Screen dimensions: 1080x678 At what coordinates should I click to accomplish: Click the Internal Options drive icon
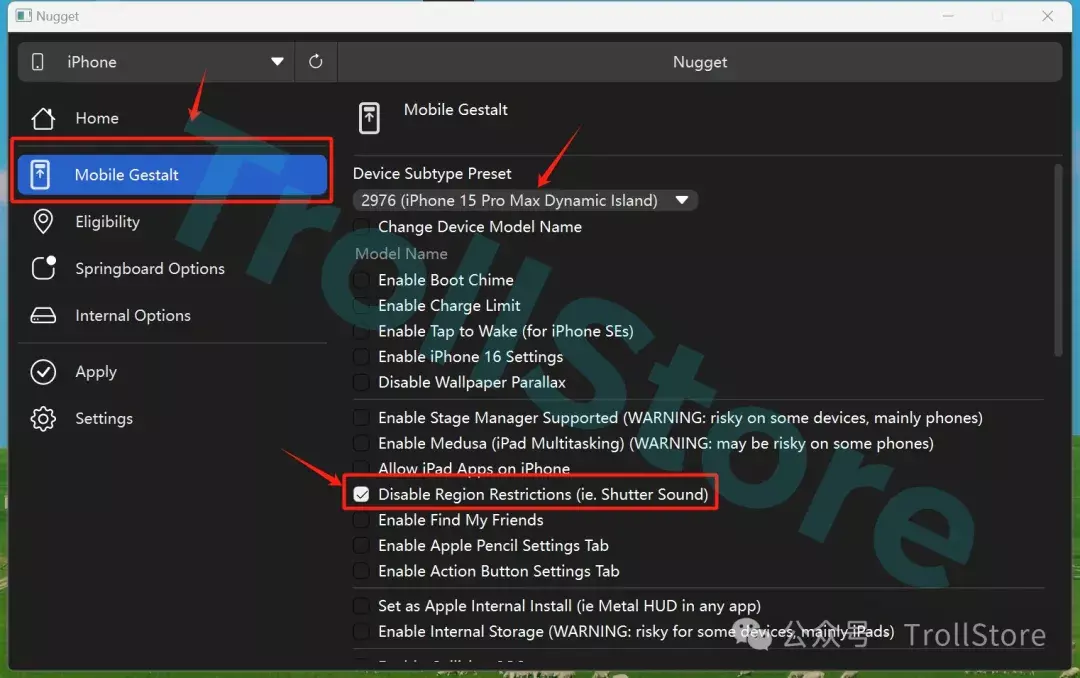[x=43, y=316]
